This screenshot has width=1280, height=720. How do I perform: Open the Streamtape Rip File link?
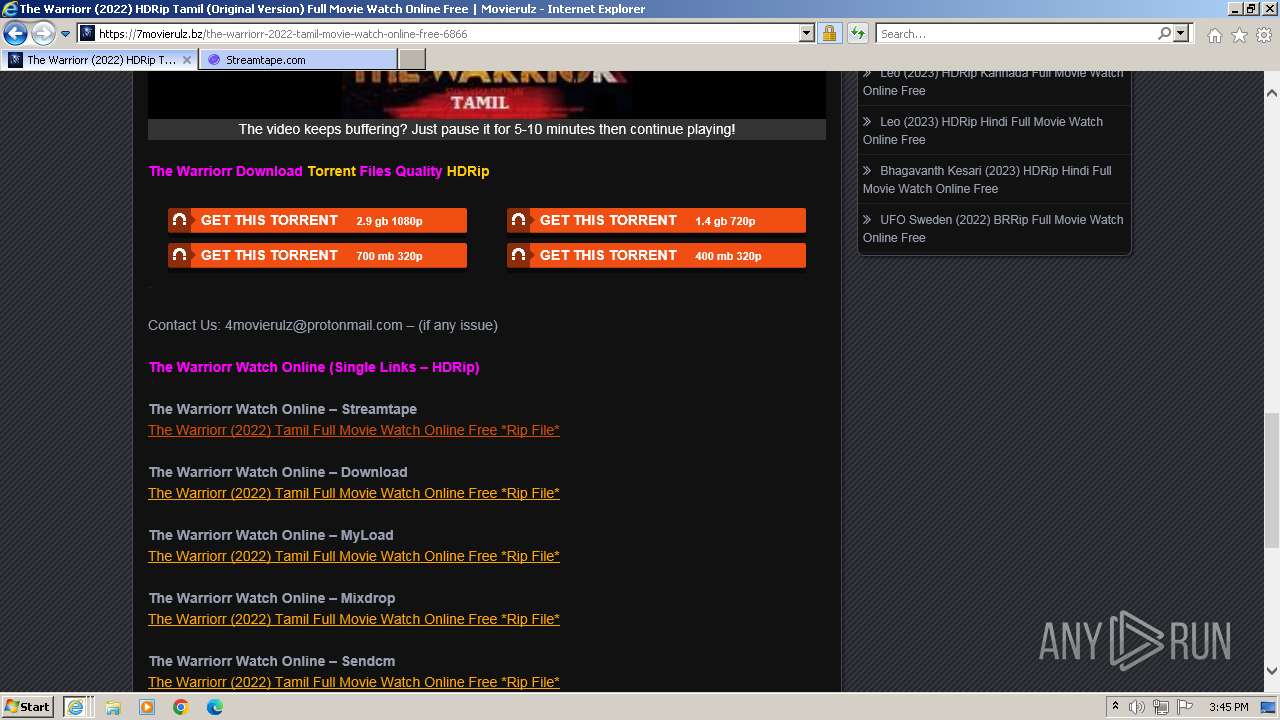click(354, 430)
